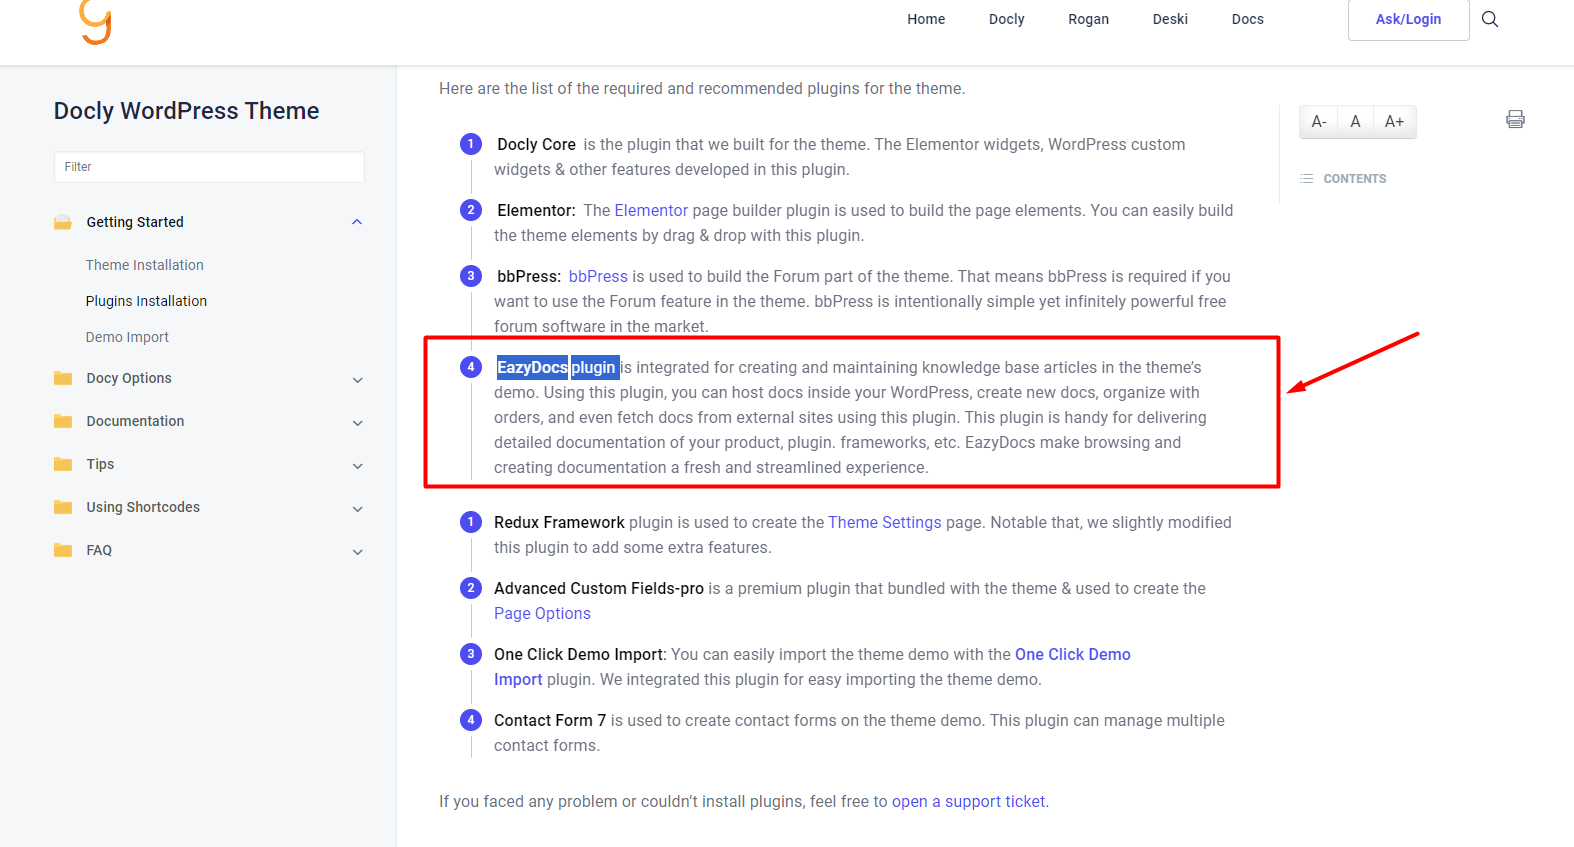Increase font size with A+ button
The width and height of the screenshot is (1574, 847).
pyautogui.click(x=1394, y=122)
